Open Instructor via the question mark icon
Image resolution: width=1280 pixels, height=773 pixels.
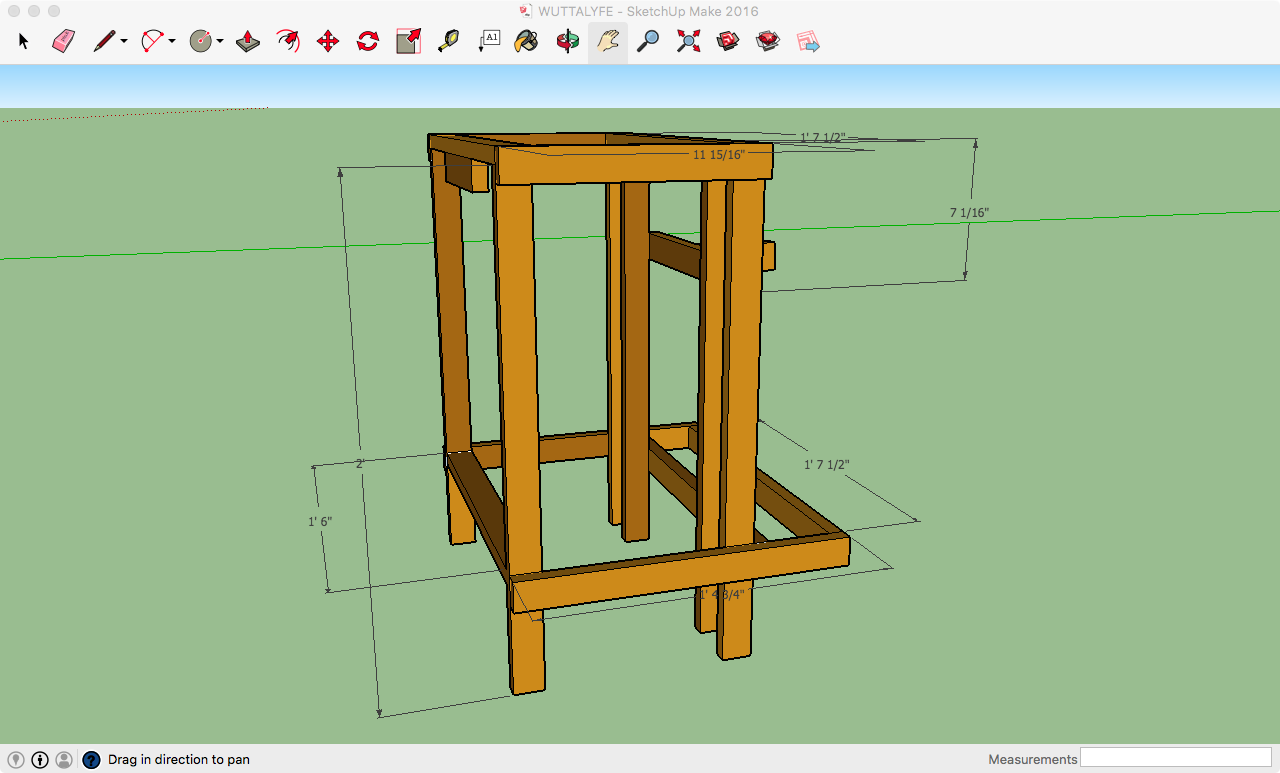click(x=91, y=760)
